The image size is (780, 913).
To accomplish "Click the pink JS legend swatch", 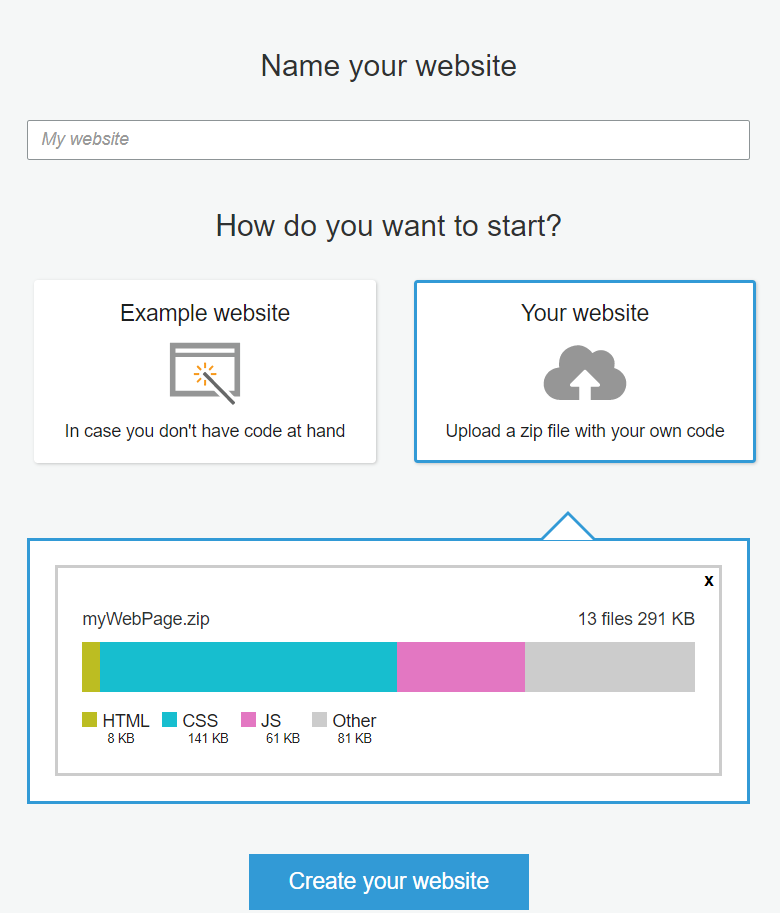I will point(249,720).
